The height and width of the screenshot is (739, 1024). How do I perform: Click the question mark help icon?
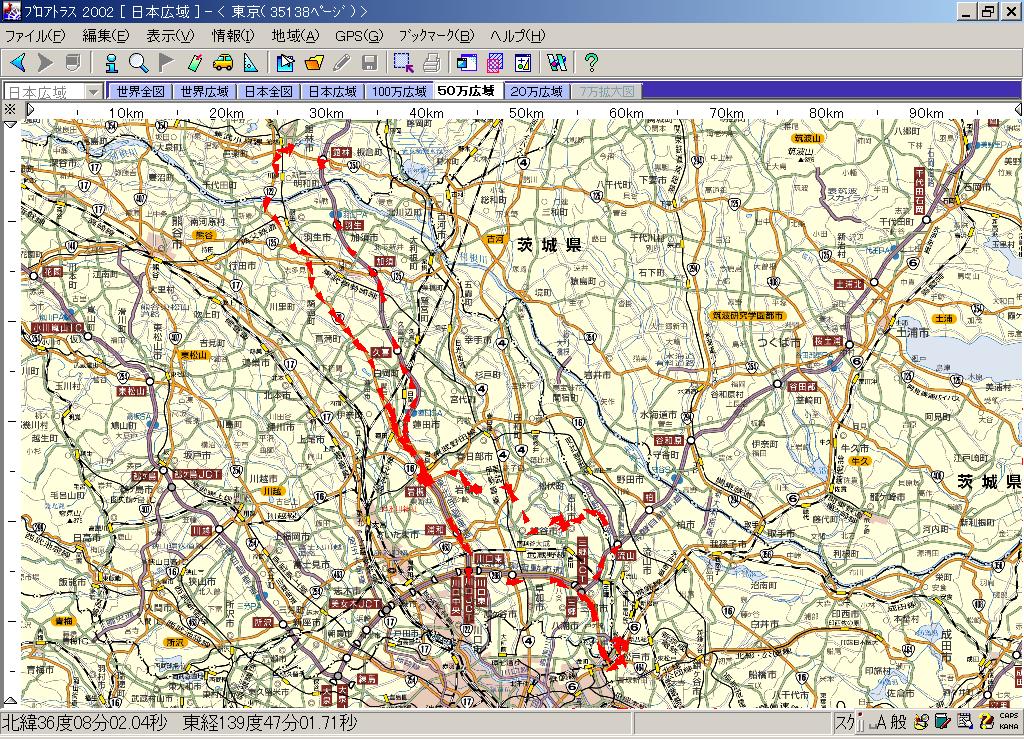tap(591, 63)
